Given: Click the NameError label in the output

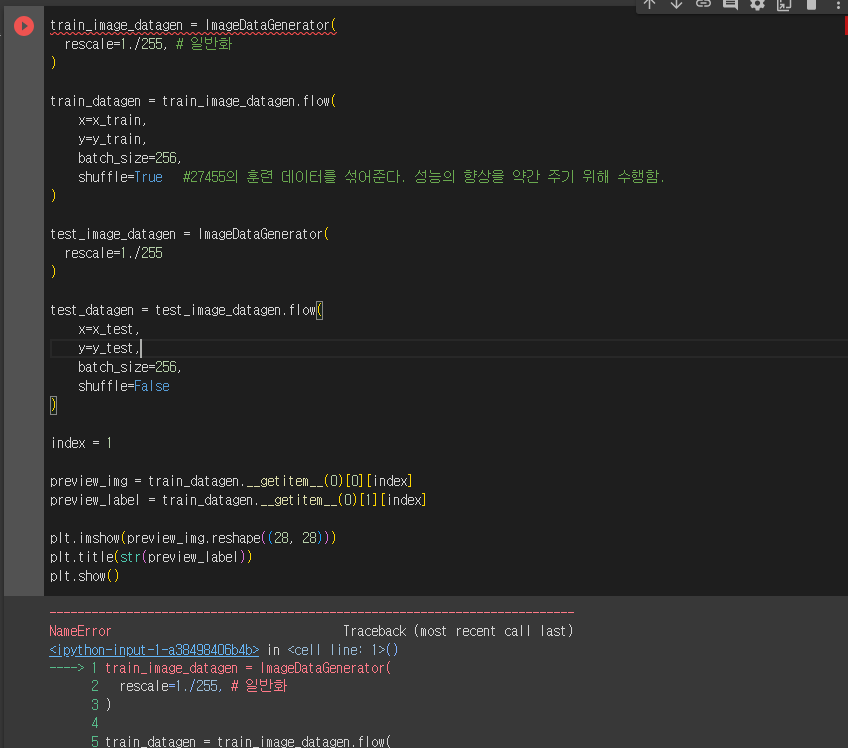Looking at the screenshot, I should pyautogui.click(x=80, y=631).
